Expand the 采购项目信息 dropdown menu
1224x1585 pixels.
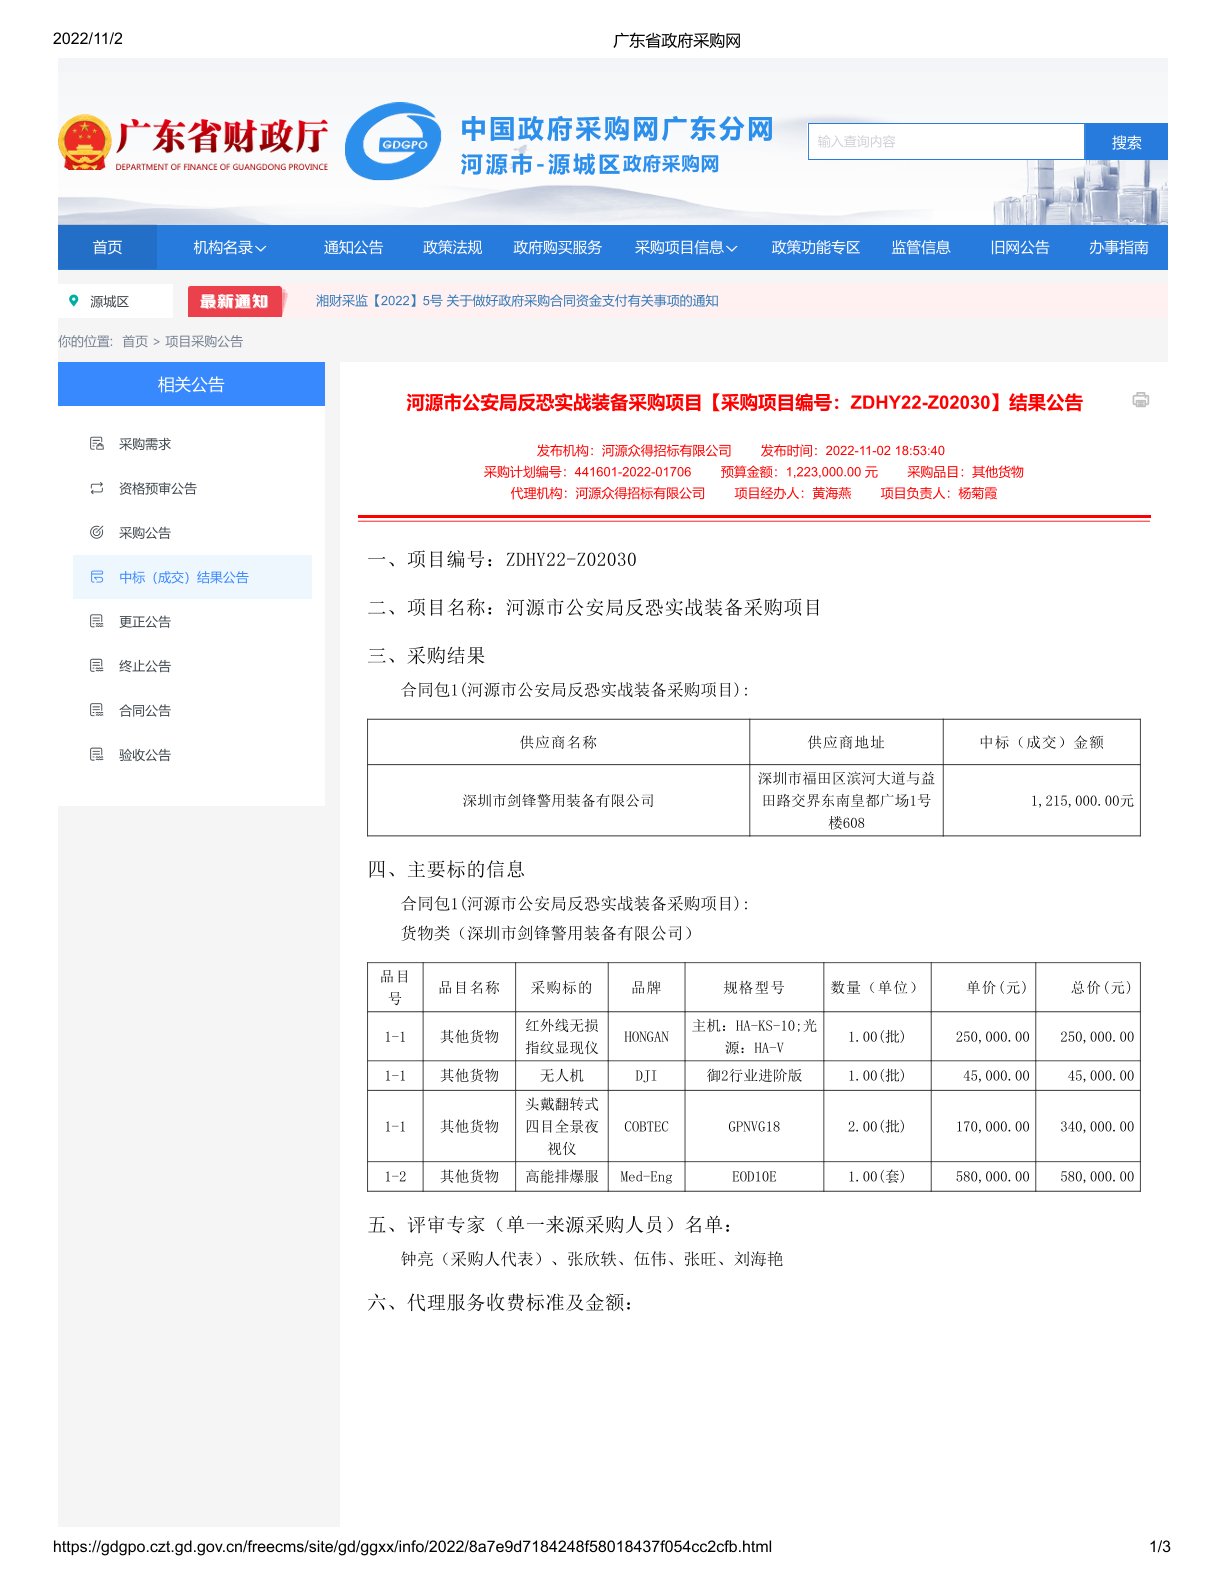[685, 248]
